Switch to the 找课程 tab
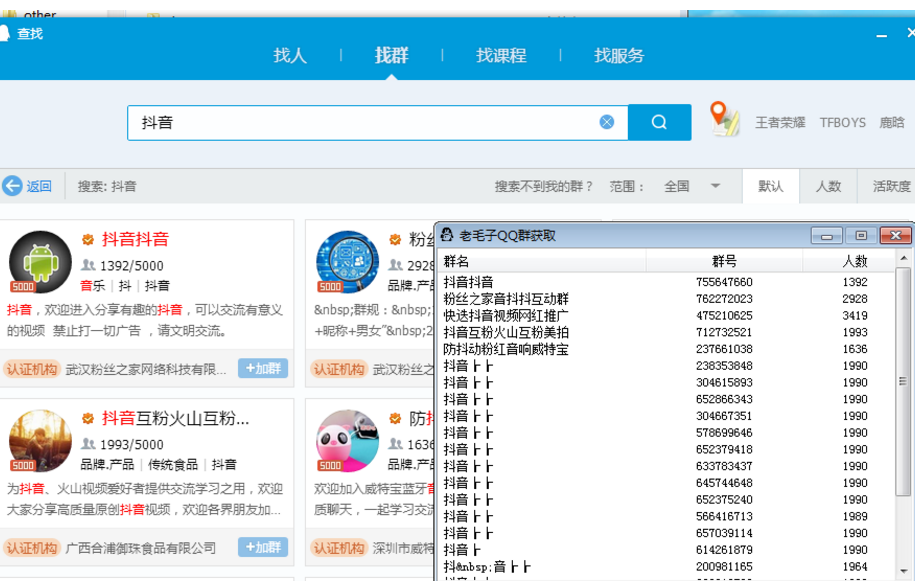 tap(501, 55)
